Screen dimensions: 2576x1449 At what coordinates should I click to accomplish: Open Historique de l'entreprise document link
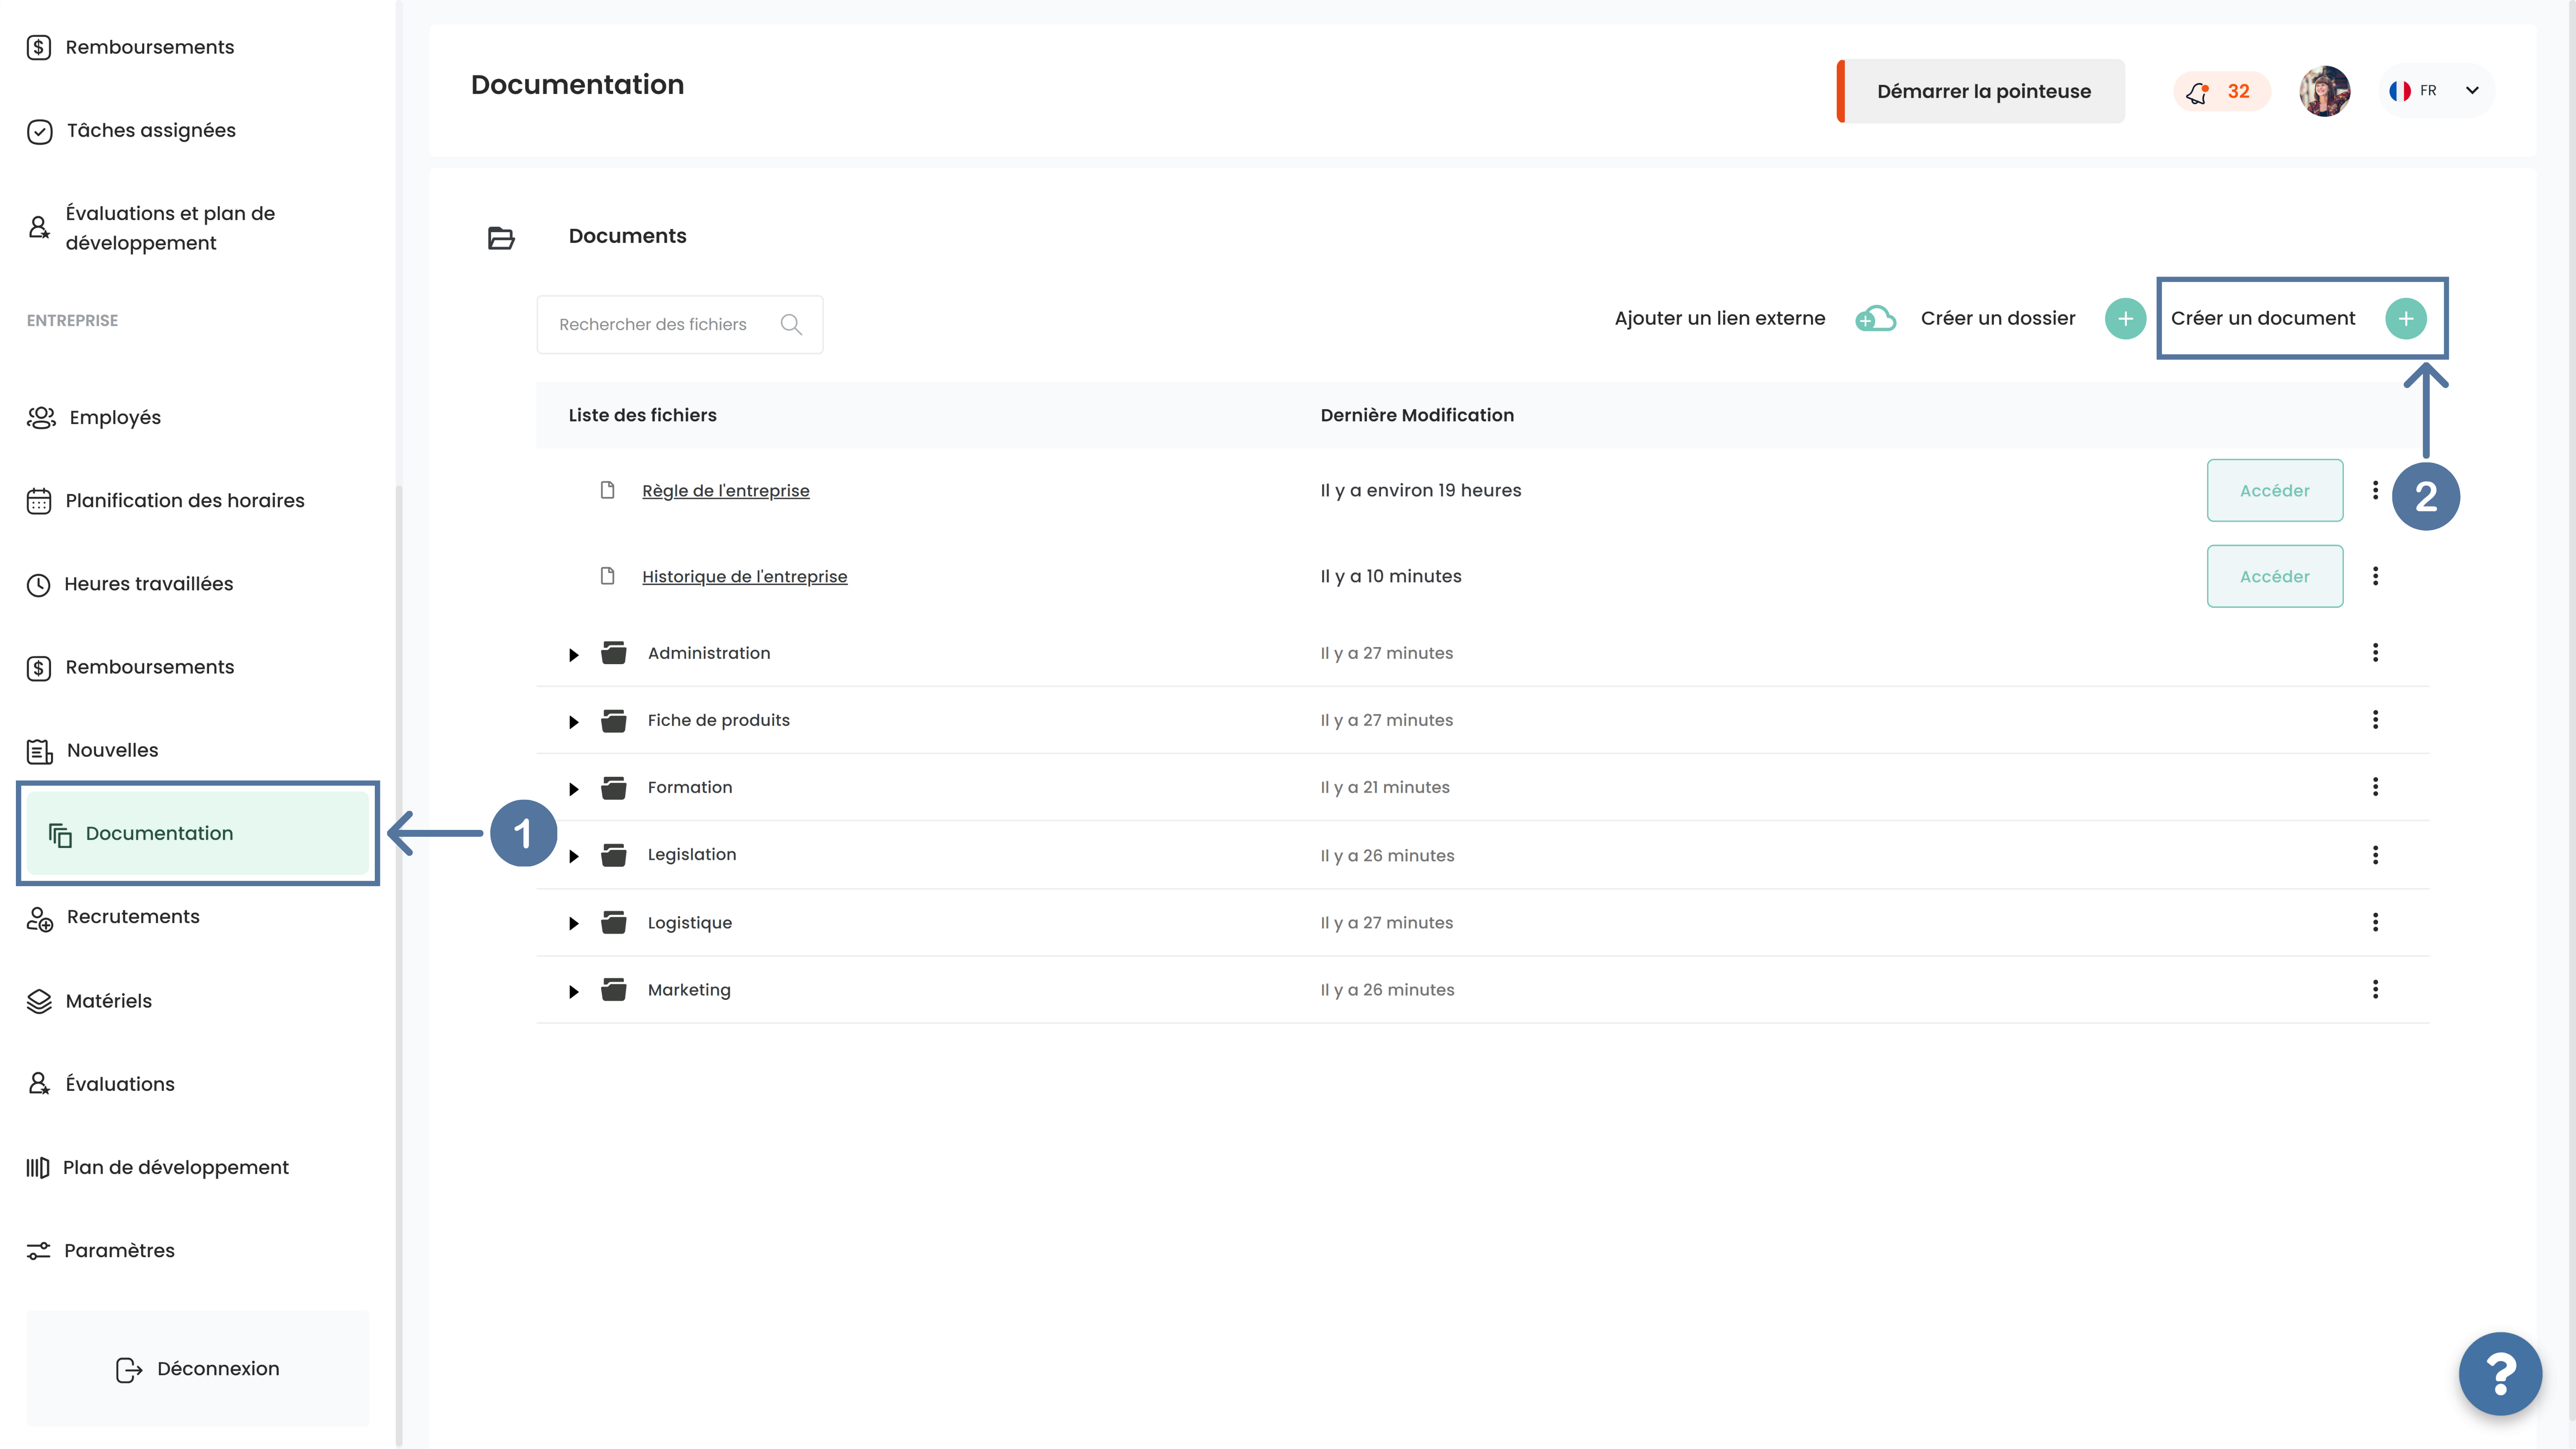(x=745, y=577)
